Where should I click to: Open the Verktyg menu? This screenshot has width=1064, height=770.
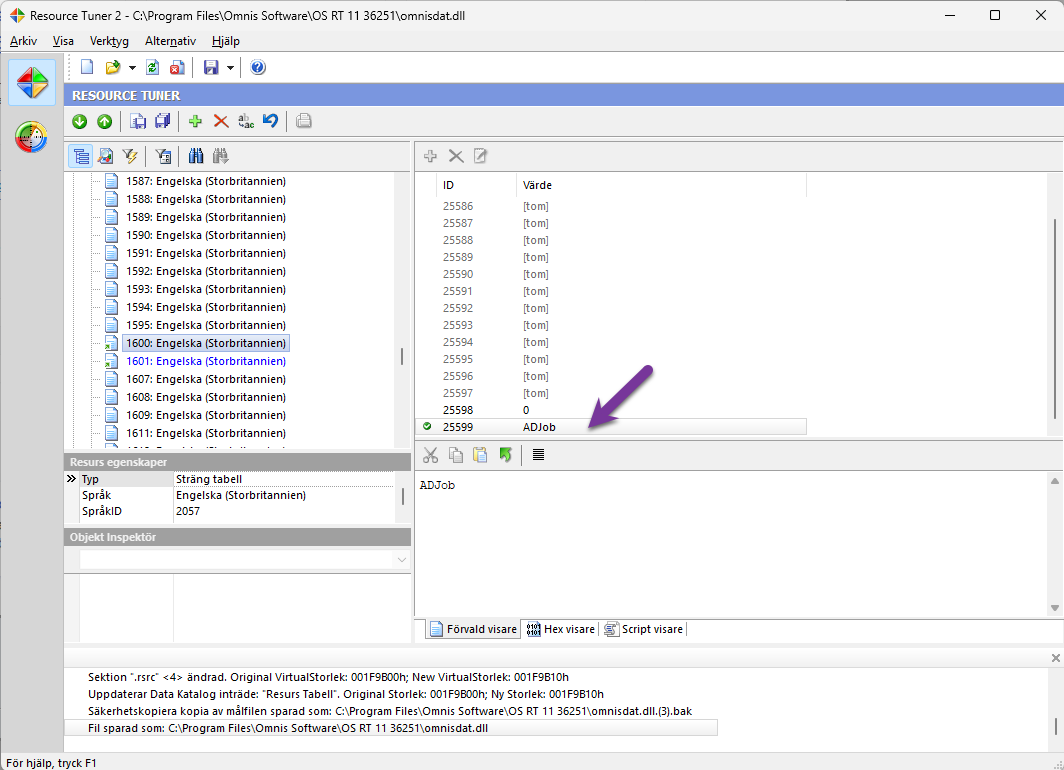109,41
